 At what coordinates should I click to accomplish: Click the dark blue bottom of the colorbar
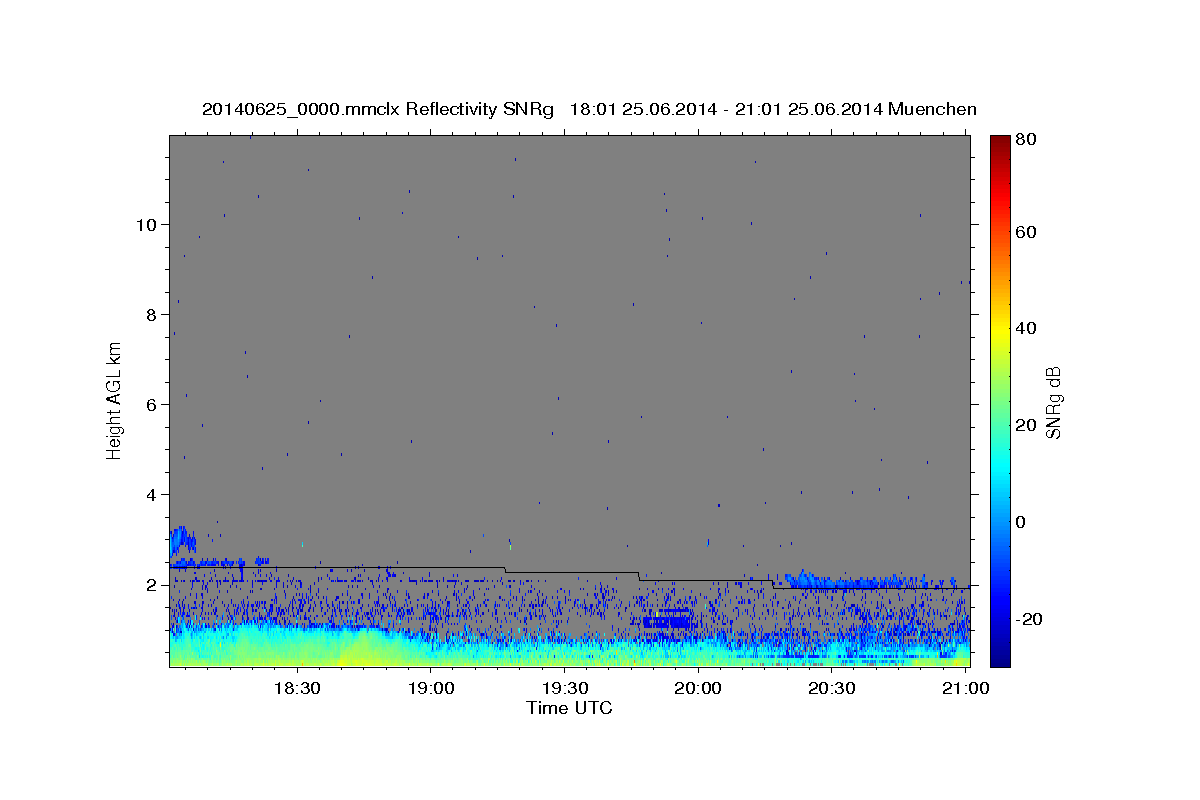pos(1000,657)
